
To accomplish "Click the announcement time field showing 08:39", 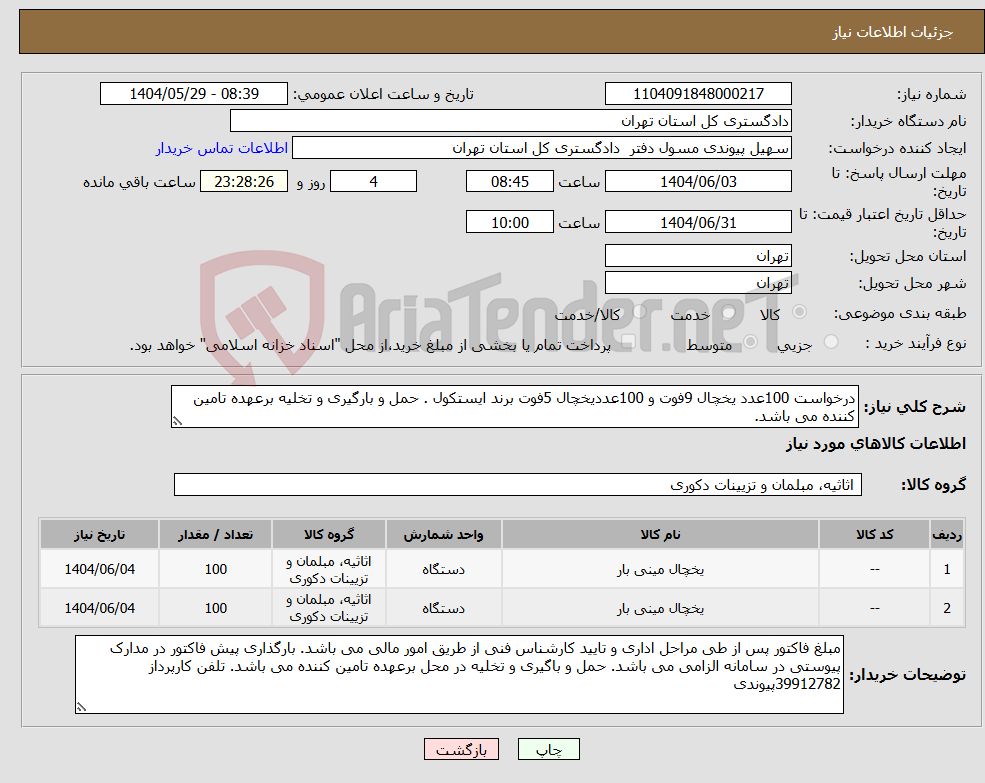I will coord(194,93).
